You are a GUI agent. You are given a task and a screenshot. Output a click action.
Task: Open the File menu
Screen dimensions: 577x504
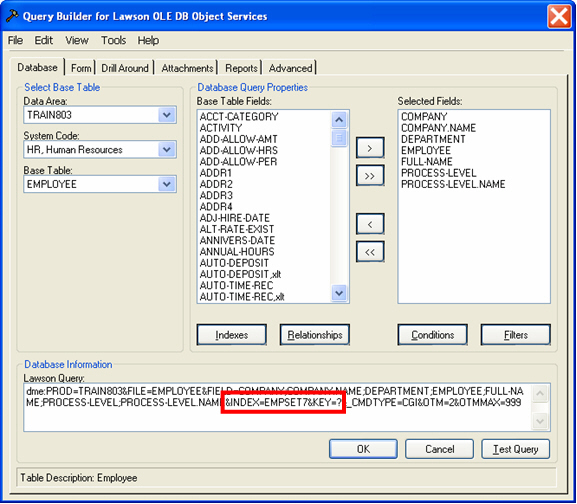tap(15, 40)
